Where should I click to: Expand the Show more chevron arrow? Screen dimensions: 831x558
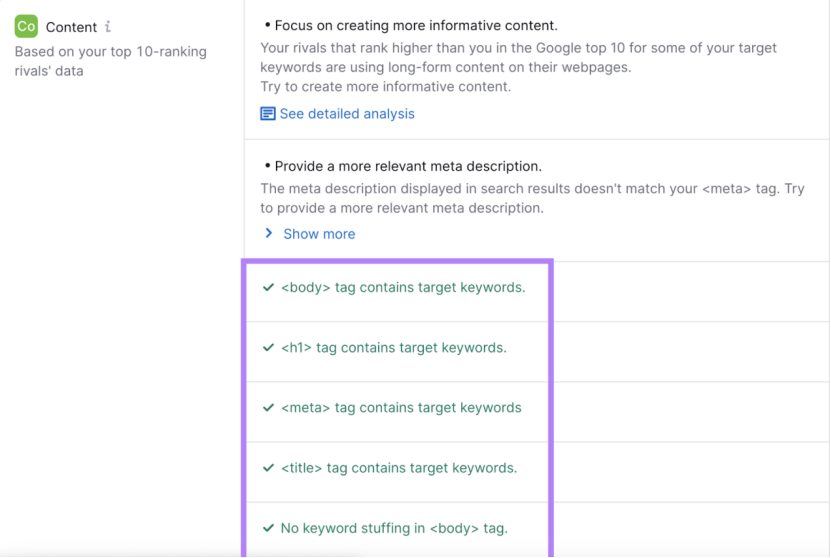pos(268,233)
